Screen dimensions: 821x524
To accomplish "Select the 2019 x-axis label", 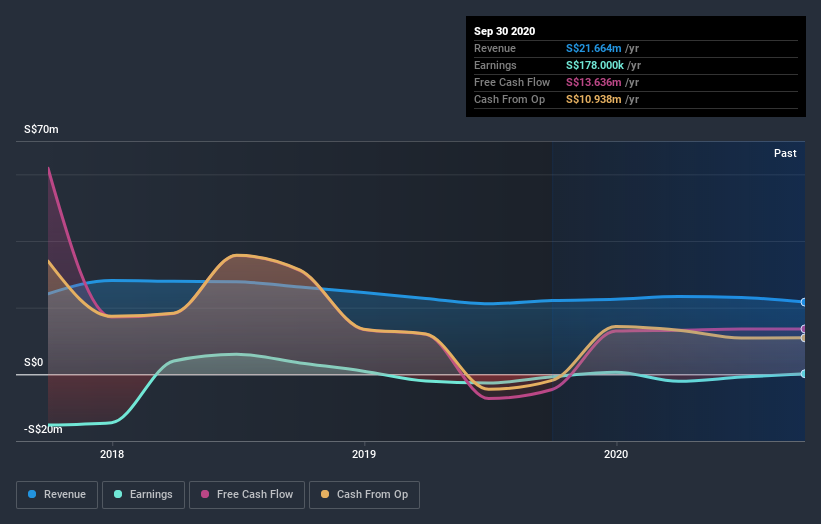I will click(364, 454).
